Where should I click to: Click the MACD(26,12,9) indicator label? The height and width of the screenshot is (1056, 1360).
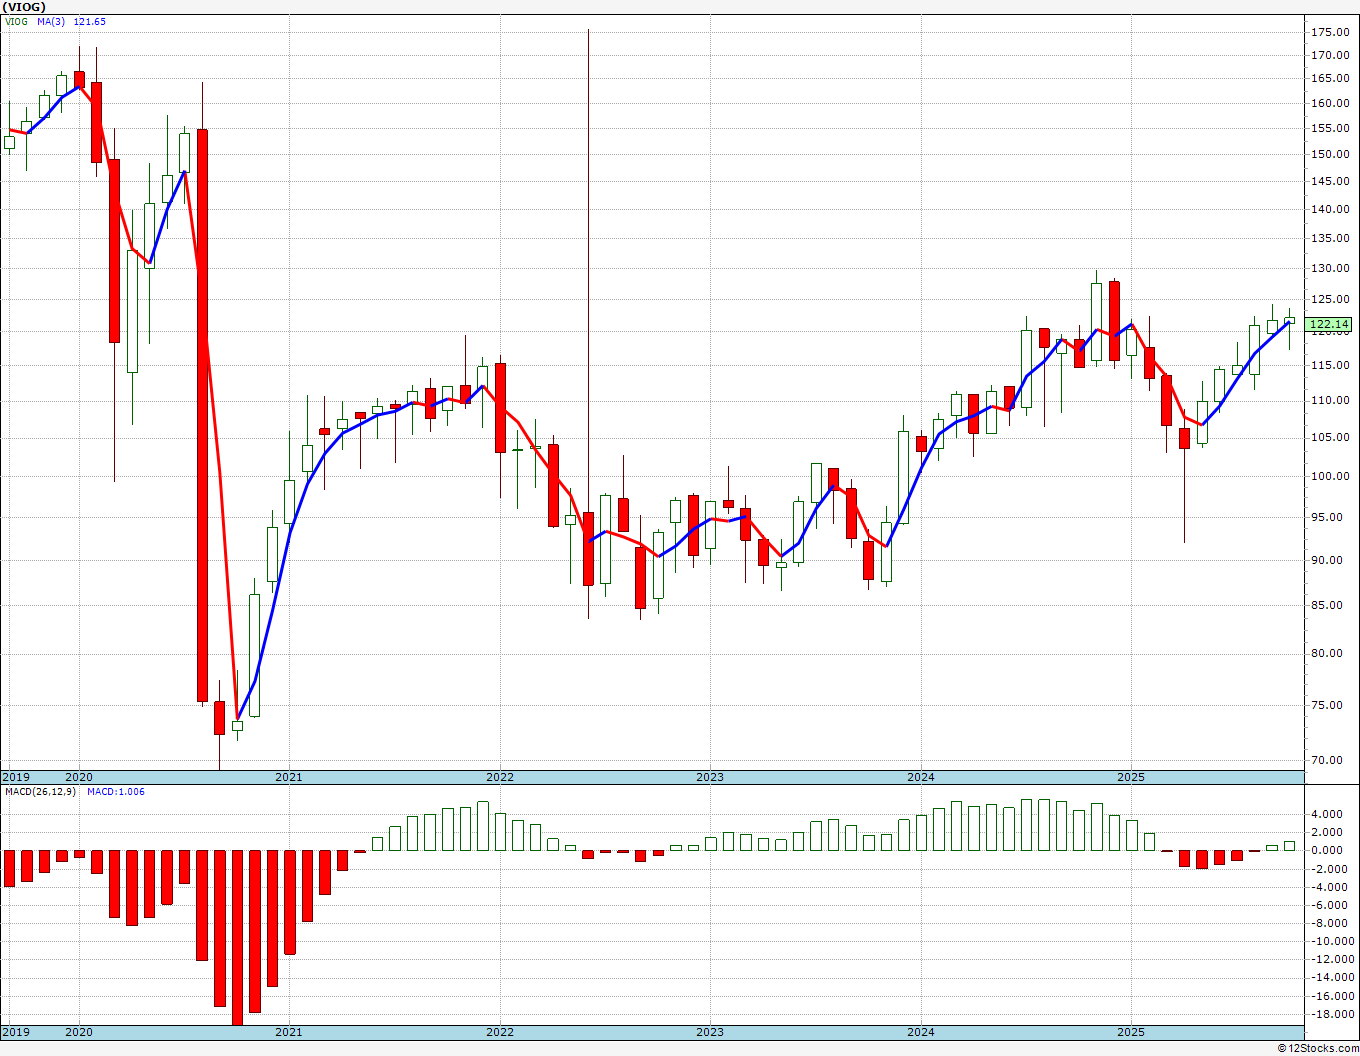[x=39, y=791]
